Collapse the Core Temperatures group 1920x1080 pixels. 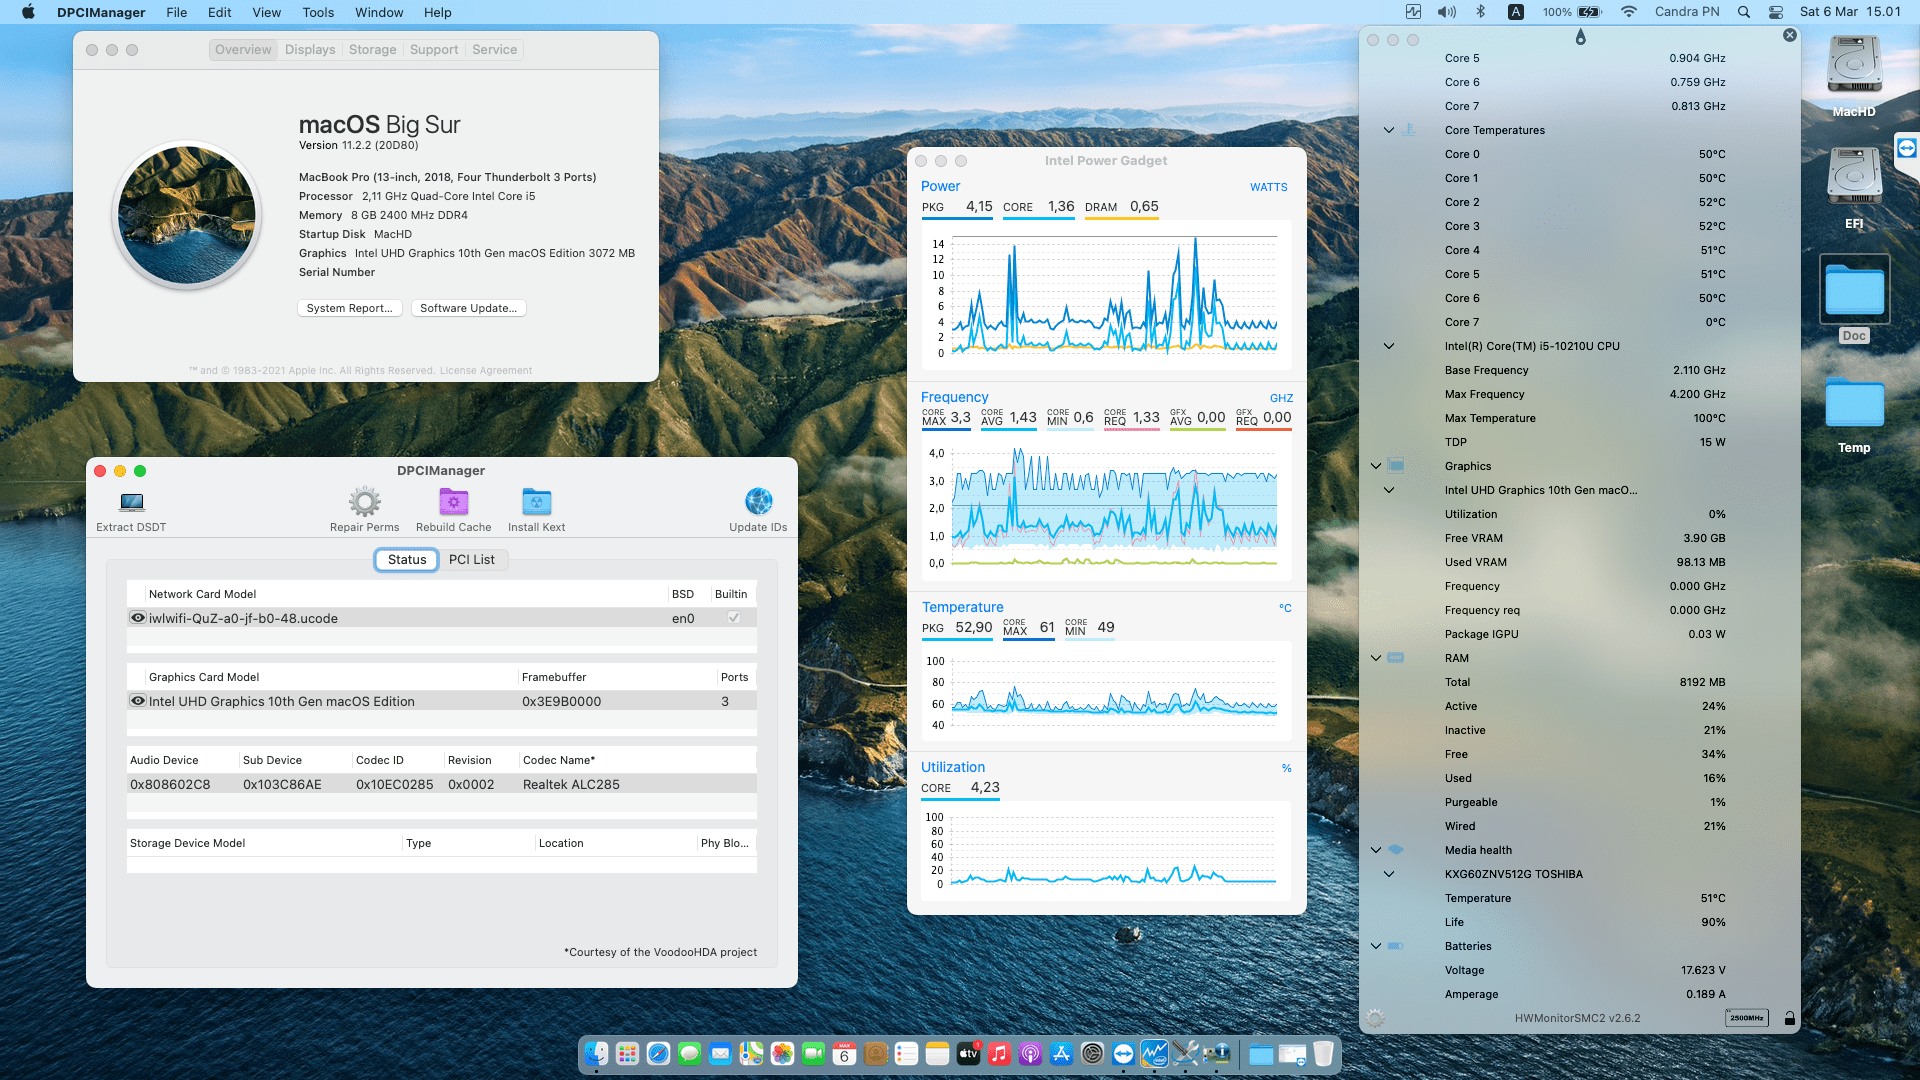[1389, 130]
